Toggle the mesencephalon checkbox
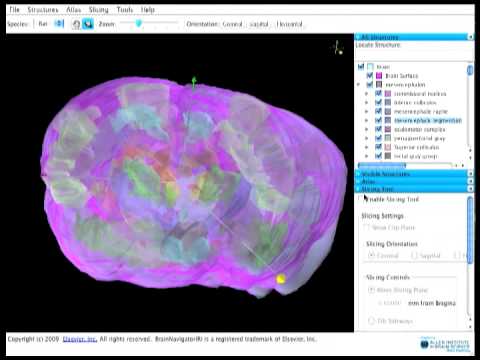This screenshot has width=480, height=360. (x=369, y=85)
